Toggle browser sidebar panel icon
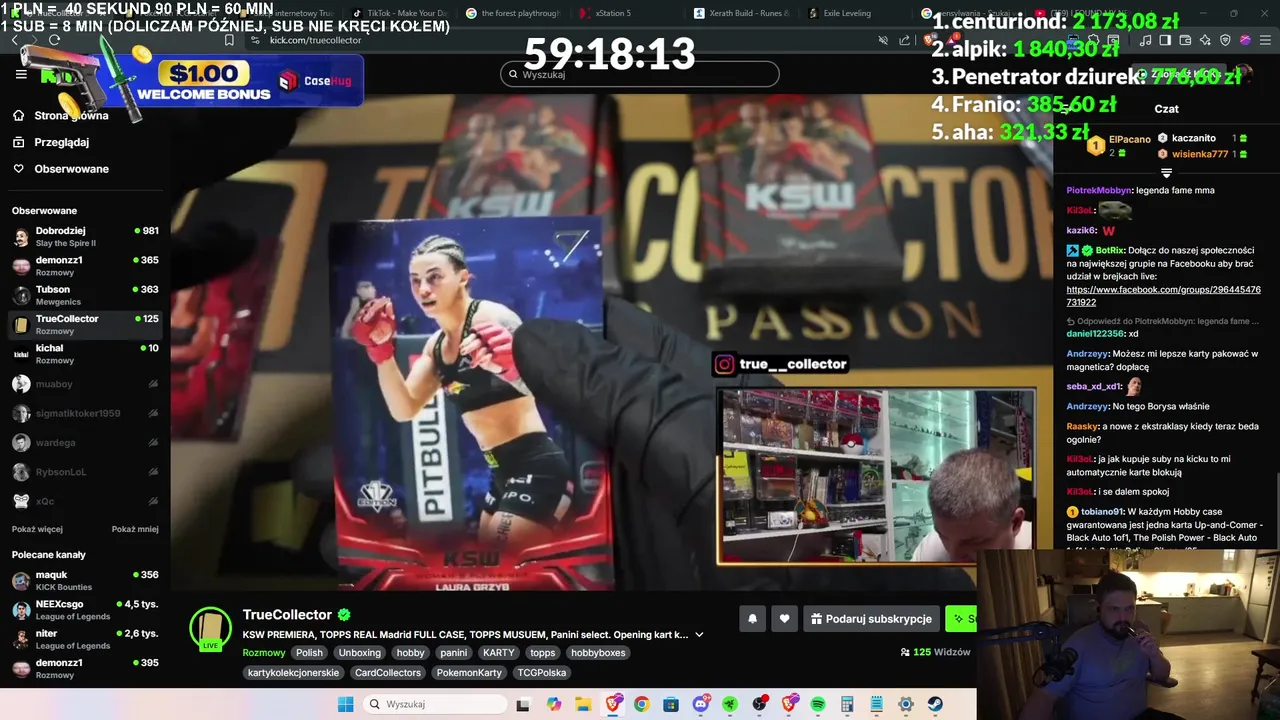The image size is (1280, 720). coord(1165,40)
